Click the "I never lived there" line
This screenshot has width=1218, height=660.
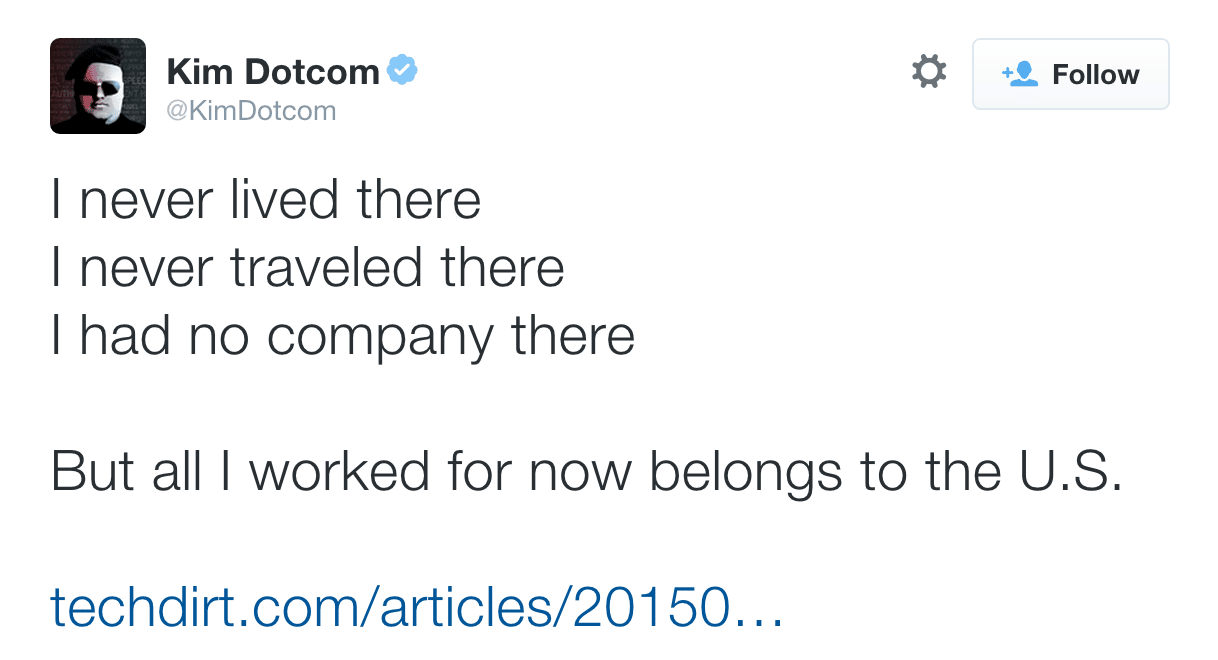266,200
